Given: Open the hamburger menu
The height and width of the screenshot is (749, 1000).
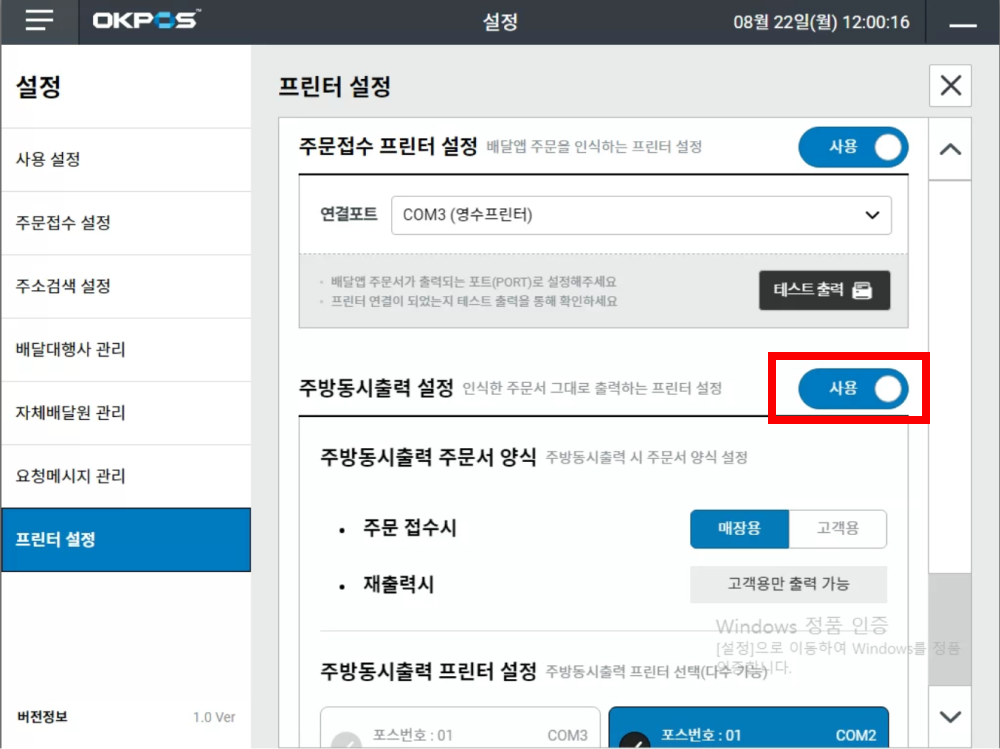Looking at the screenshot, I should pos(39,22).
